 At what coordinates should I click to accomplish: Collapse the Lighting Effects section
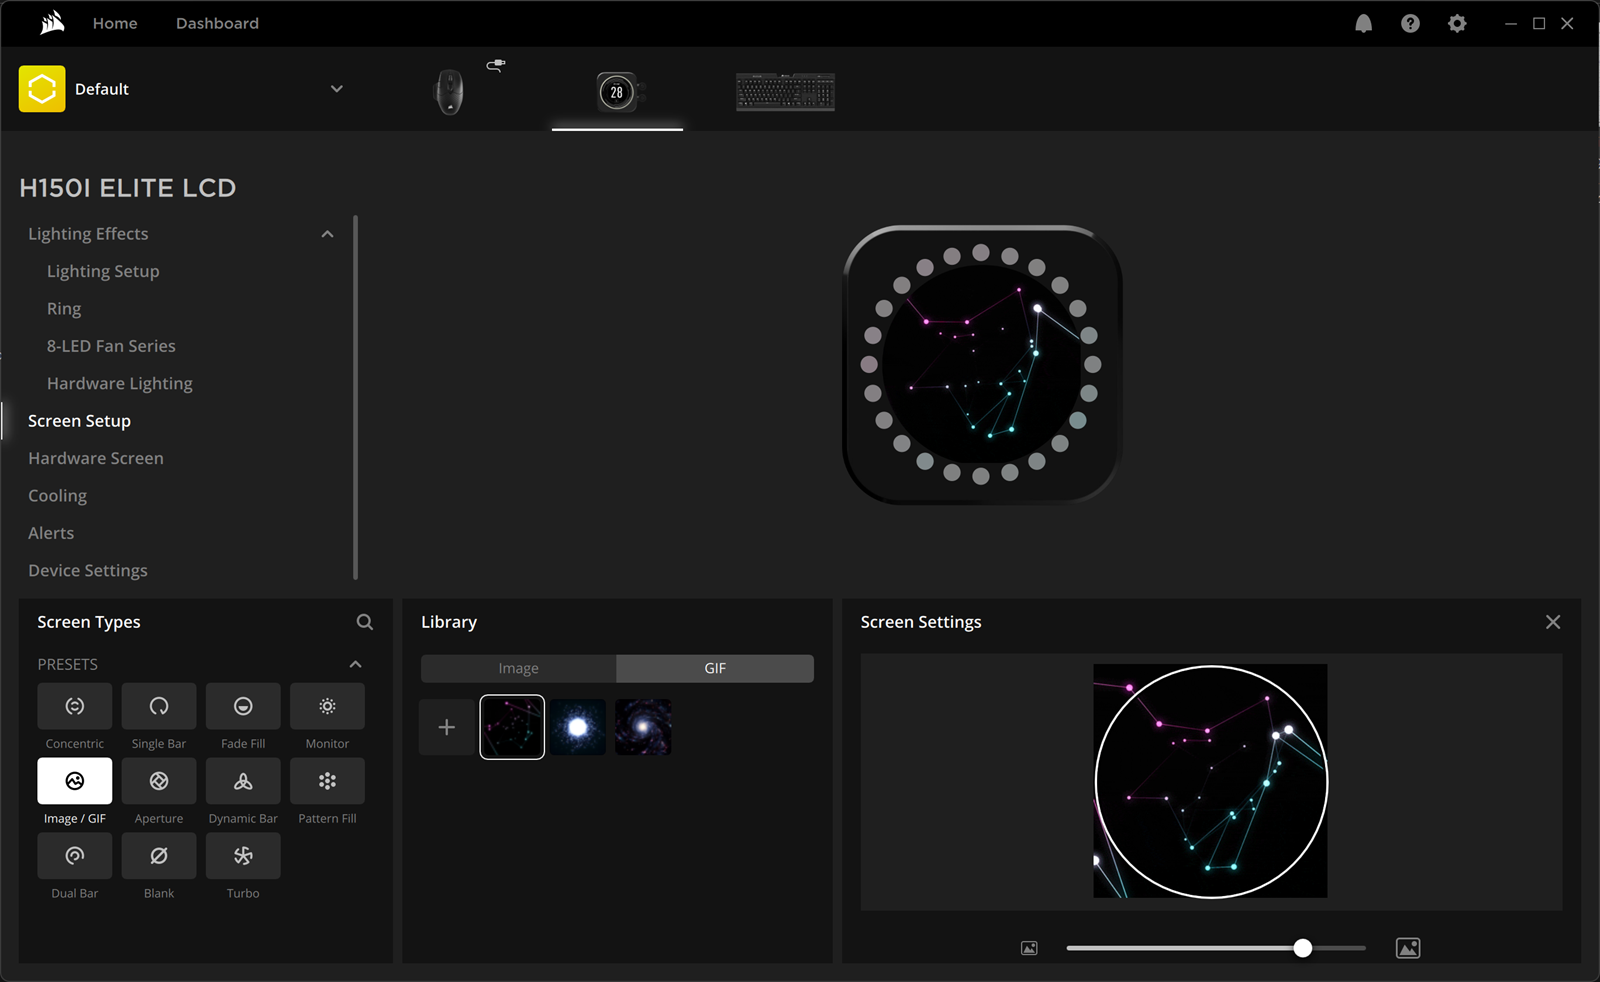tap(327, 234)
